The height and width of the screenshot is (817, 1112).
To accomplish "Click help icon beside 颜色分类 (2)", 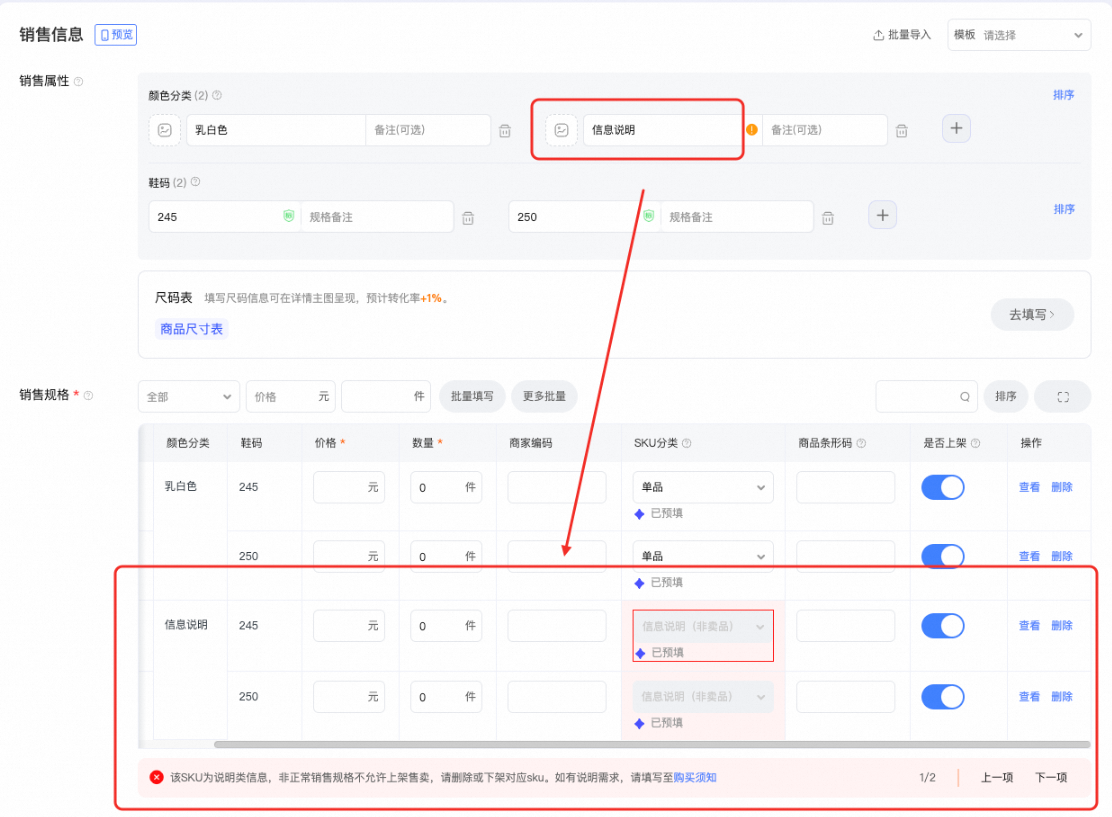I will pos(217,95).
